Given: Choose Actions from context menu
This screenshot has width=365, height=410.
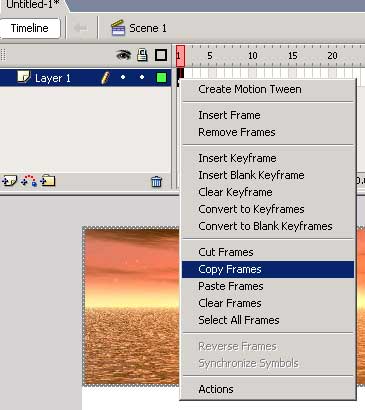Looking at the screenshot, I should click(x=268, y=389).
